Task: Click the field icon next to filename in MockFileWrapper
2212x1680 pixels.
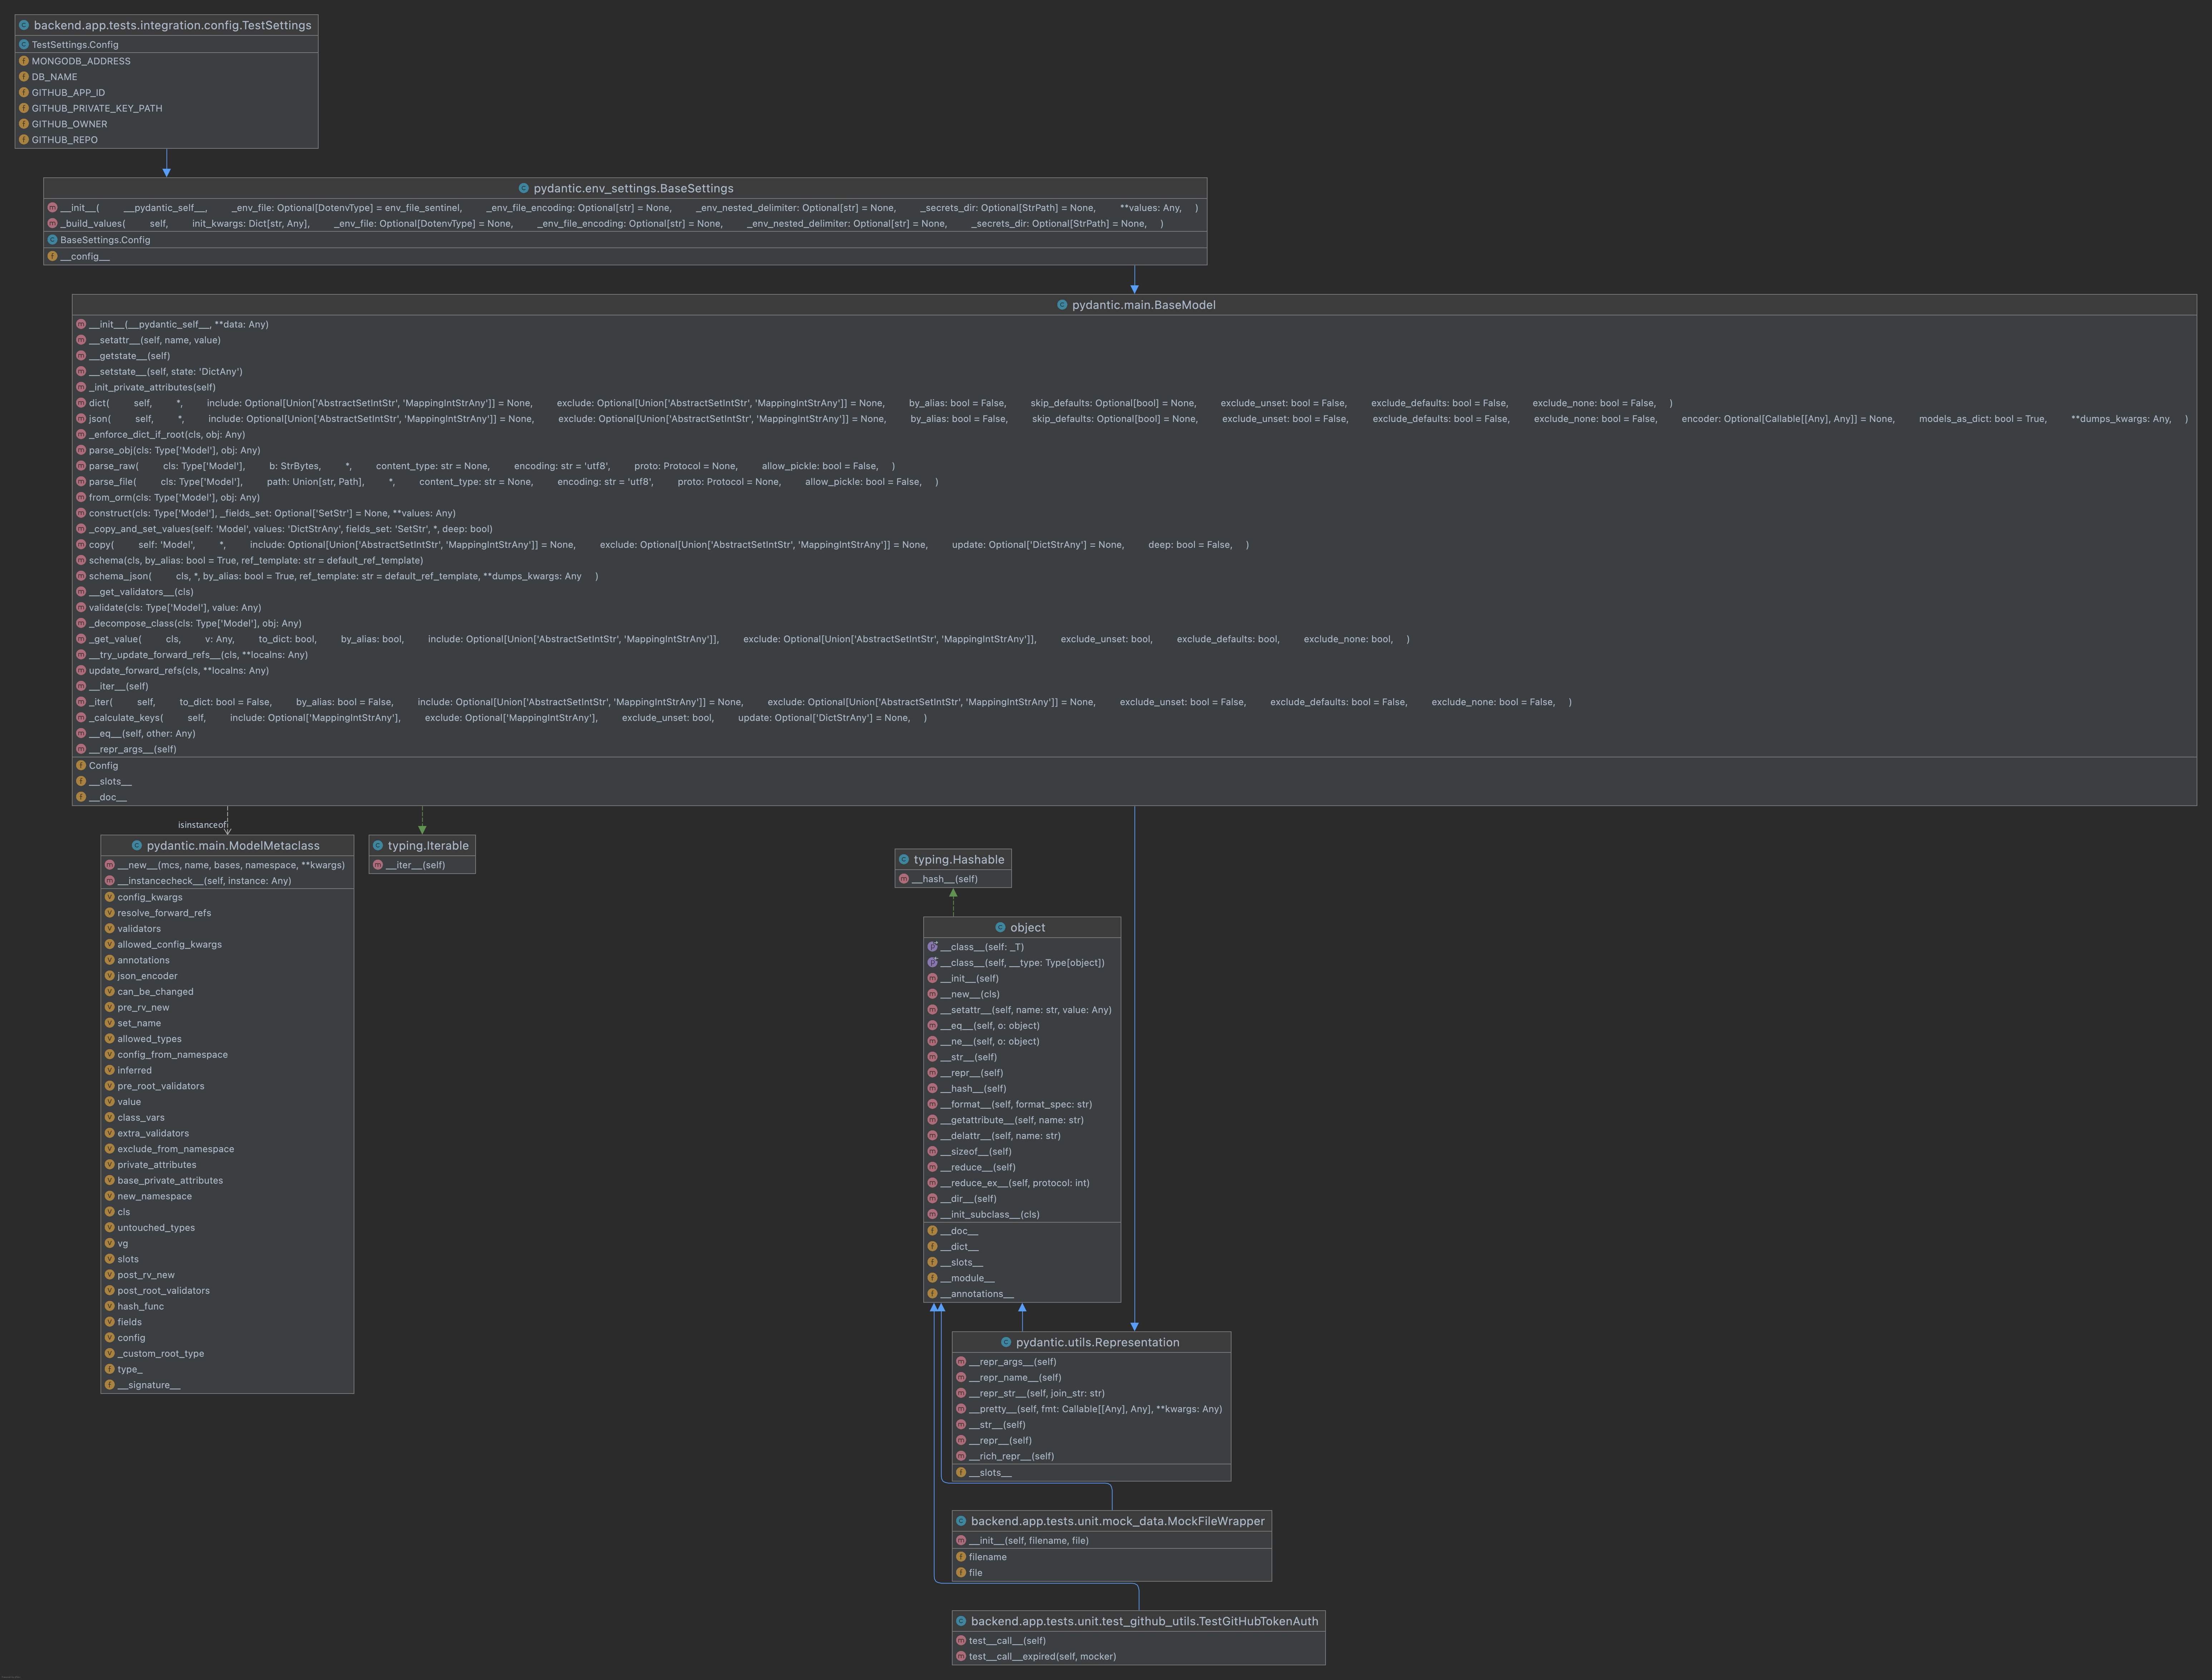Action: pos(961,1557)
